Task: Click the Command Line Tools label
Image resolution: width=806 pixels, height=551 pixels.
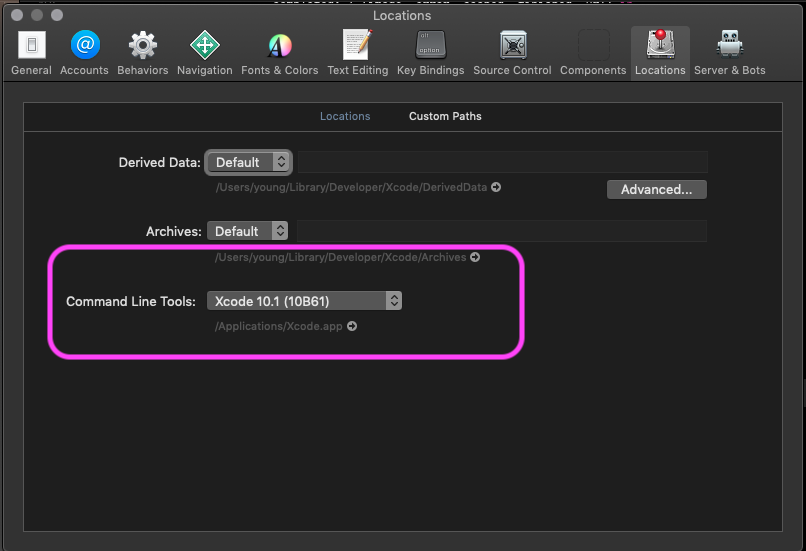Action: coord(131,301)
